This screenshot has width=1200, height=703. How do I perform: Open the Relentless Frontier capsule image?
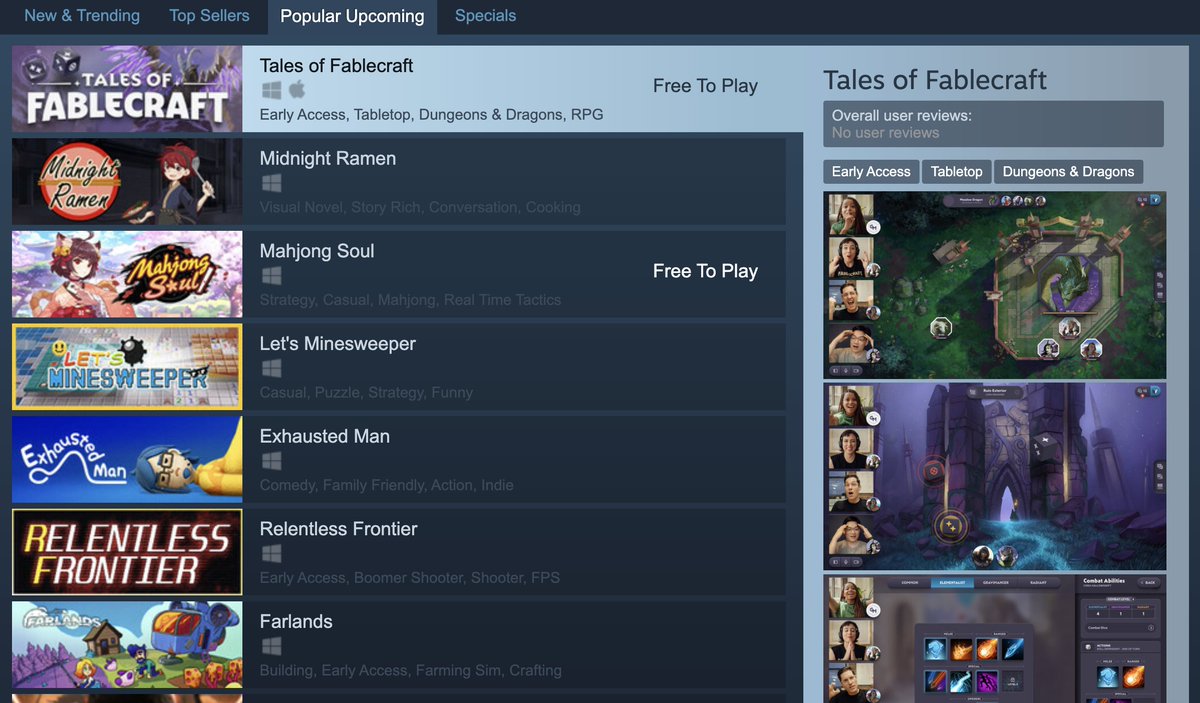[x=127, y=552]
